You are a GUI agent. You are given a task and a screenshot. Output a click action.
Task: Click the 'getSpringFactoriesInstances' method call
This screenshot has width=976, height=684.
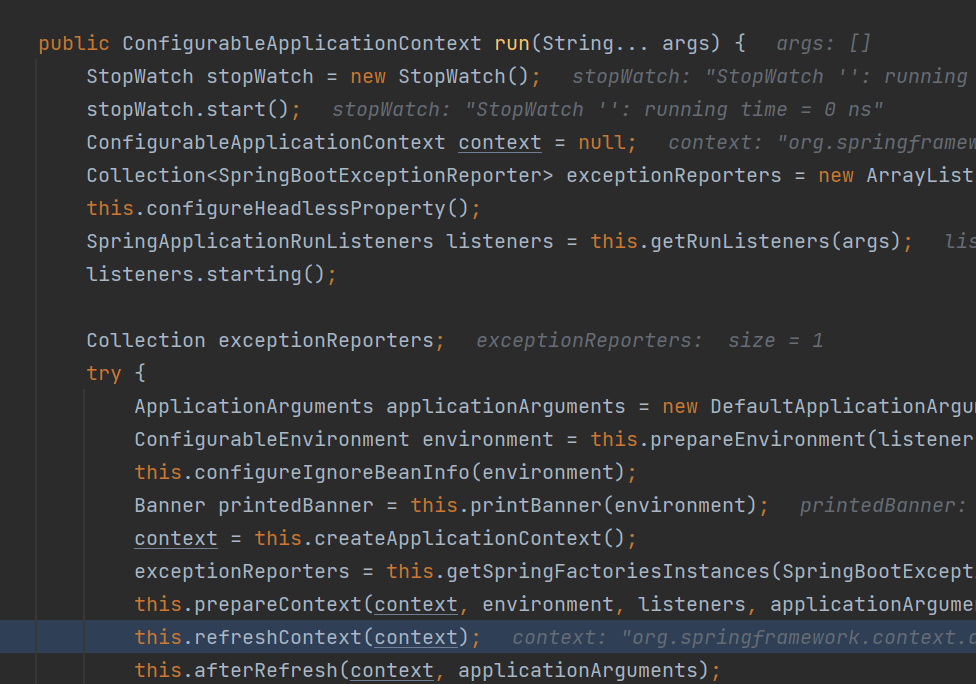click(x=608, y=571)
